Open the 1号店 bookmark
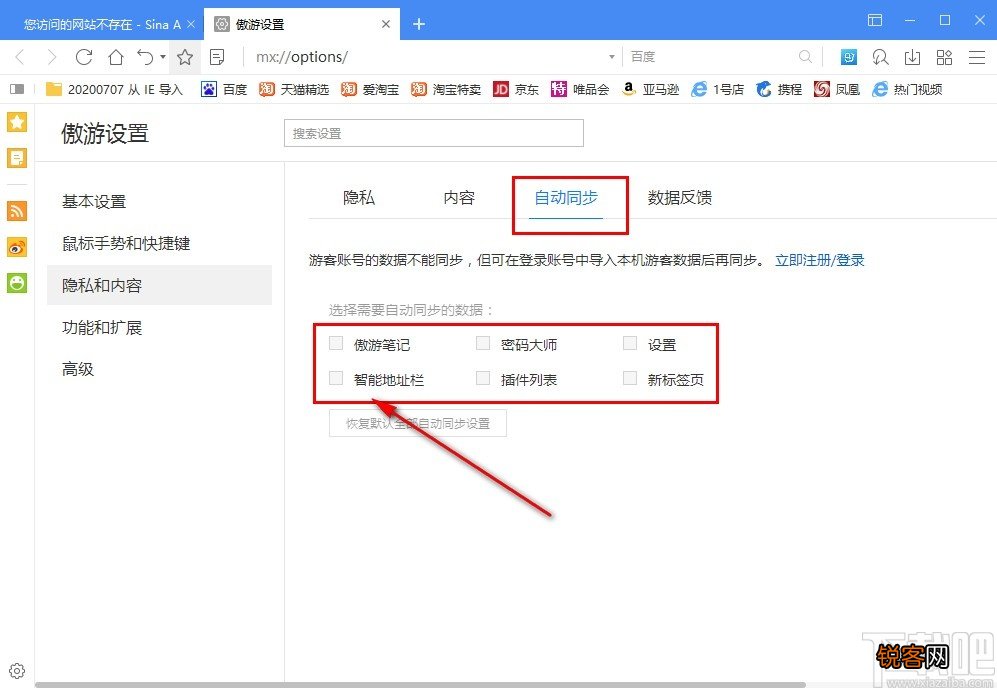Screen dimensions: 997x688 pyautogui.click(x=717, y=90)
